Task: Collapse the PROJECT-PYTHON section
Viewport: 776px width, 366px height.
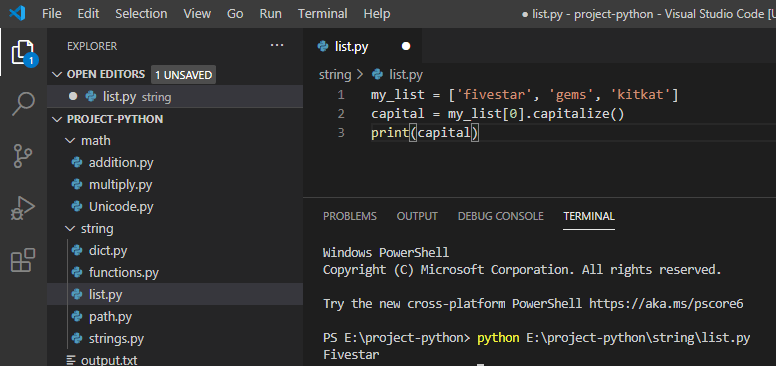Action: pyautogui.click(x=58, y=119)
